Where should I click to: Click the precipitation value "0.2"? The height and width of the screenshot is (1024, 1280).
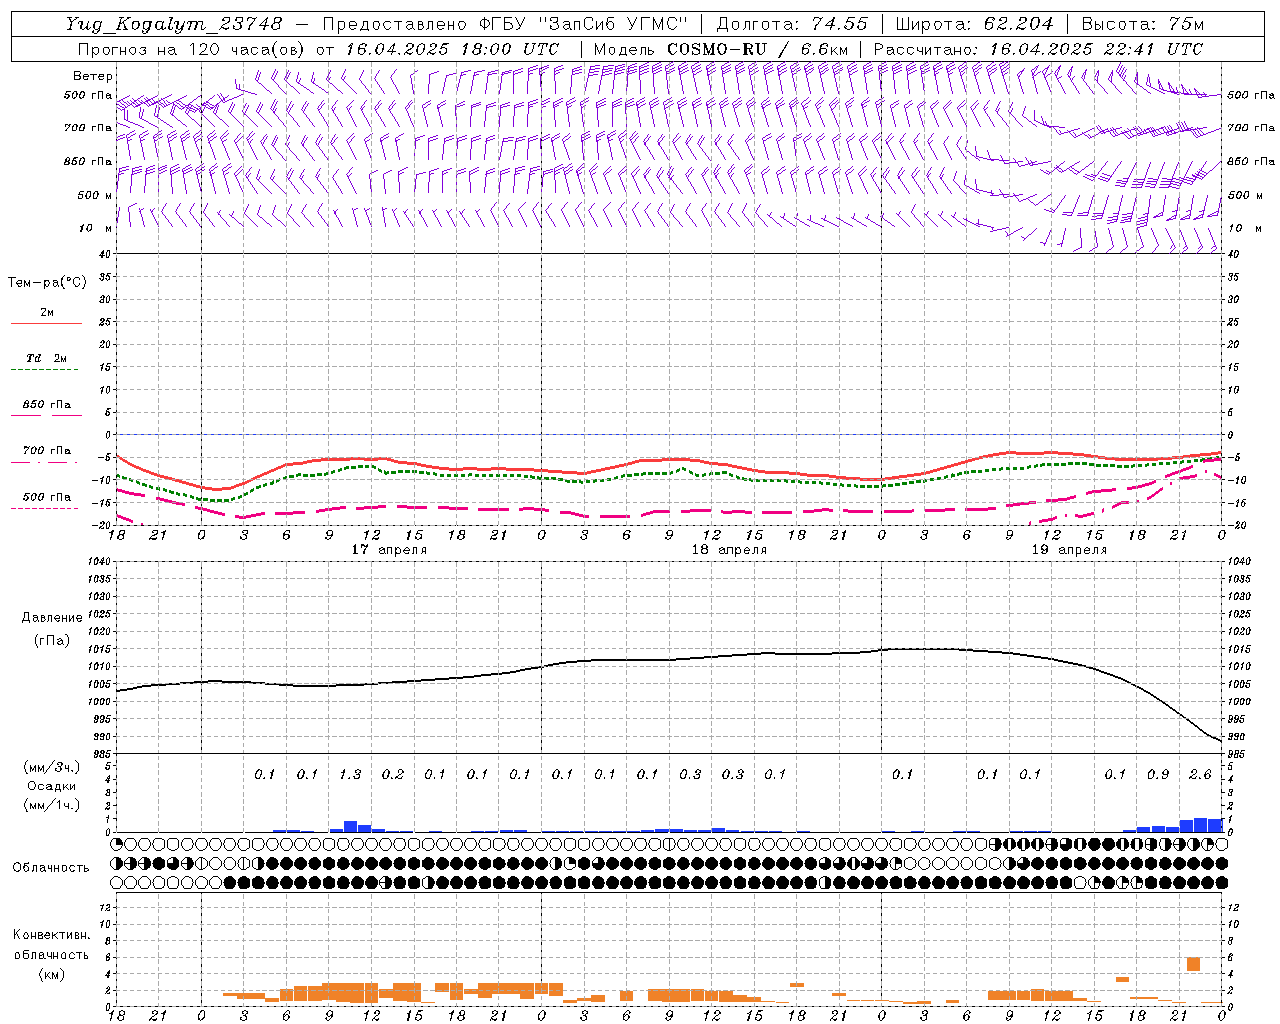click(393, 774)
